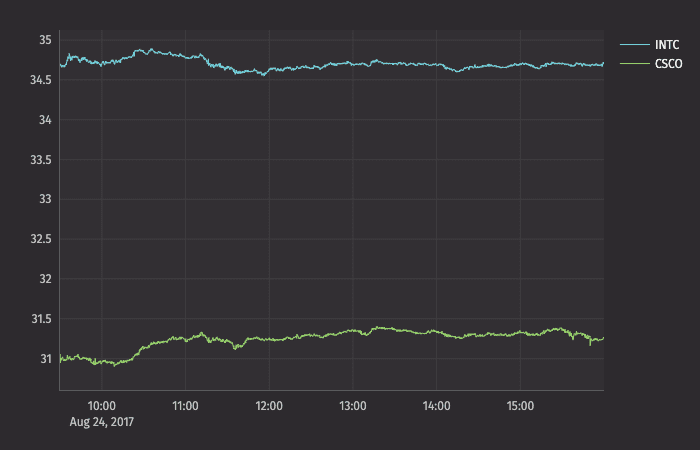Image resolution: width=700 pixels, height=450 pixels.
Task: Click the 11:00 x-axis tick label
Action: (x=186, y=406)
